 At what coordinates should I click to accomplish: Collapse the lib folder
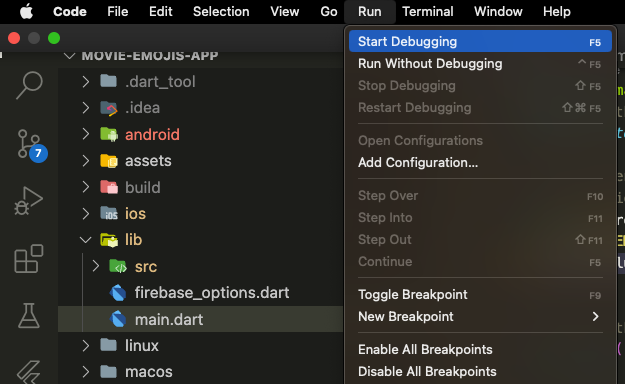(x=85, y=240)
